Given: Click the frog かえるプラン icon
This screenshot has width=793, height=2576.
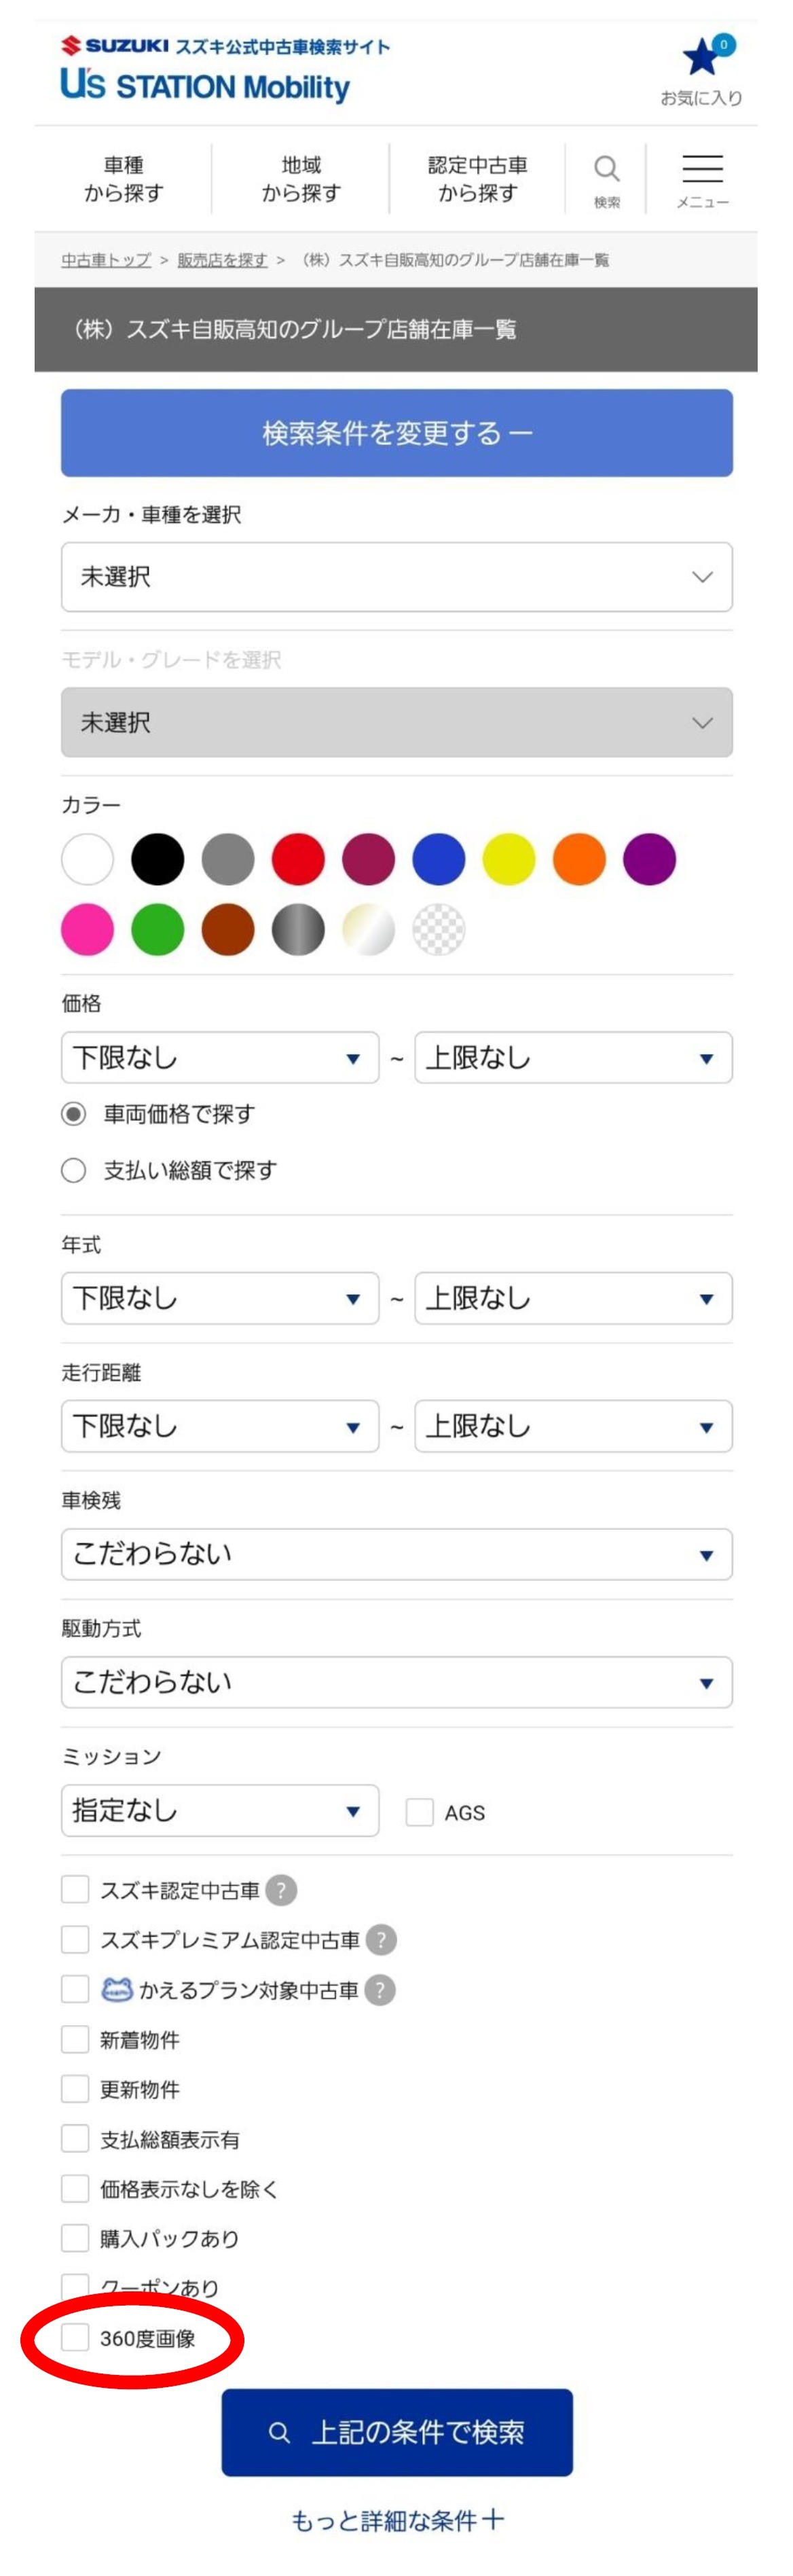Looking at the screenshot, I should [116, 1989].
